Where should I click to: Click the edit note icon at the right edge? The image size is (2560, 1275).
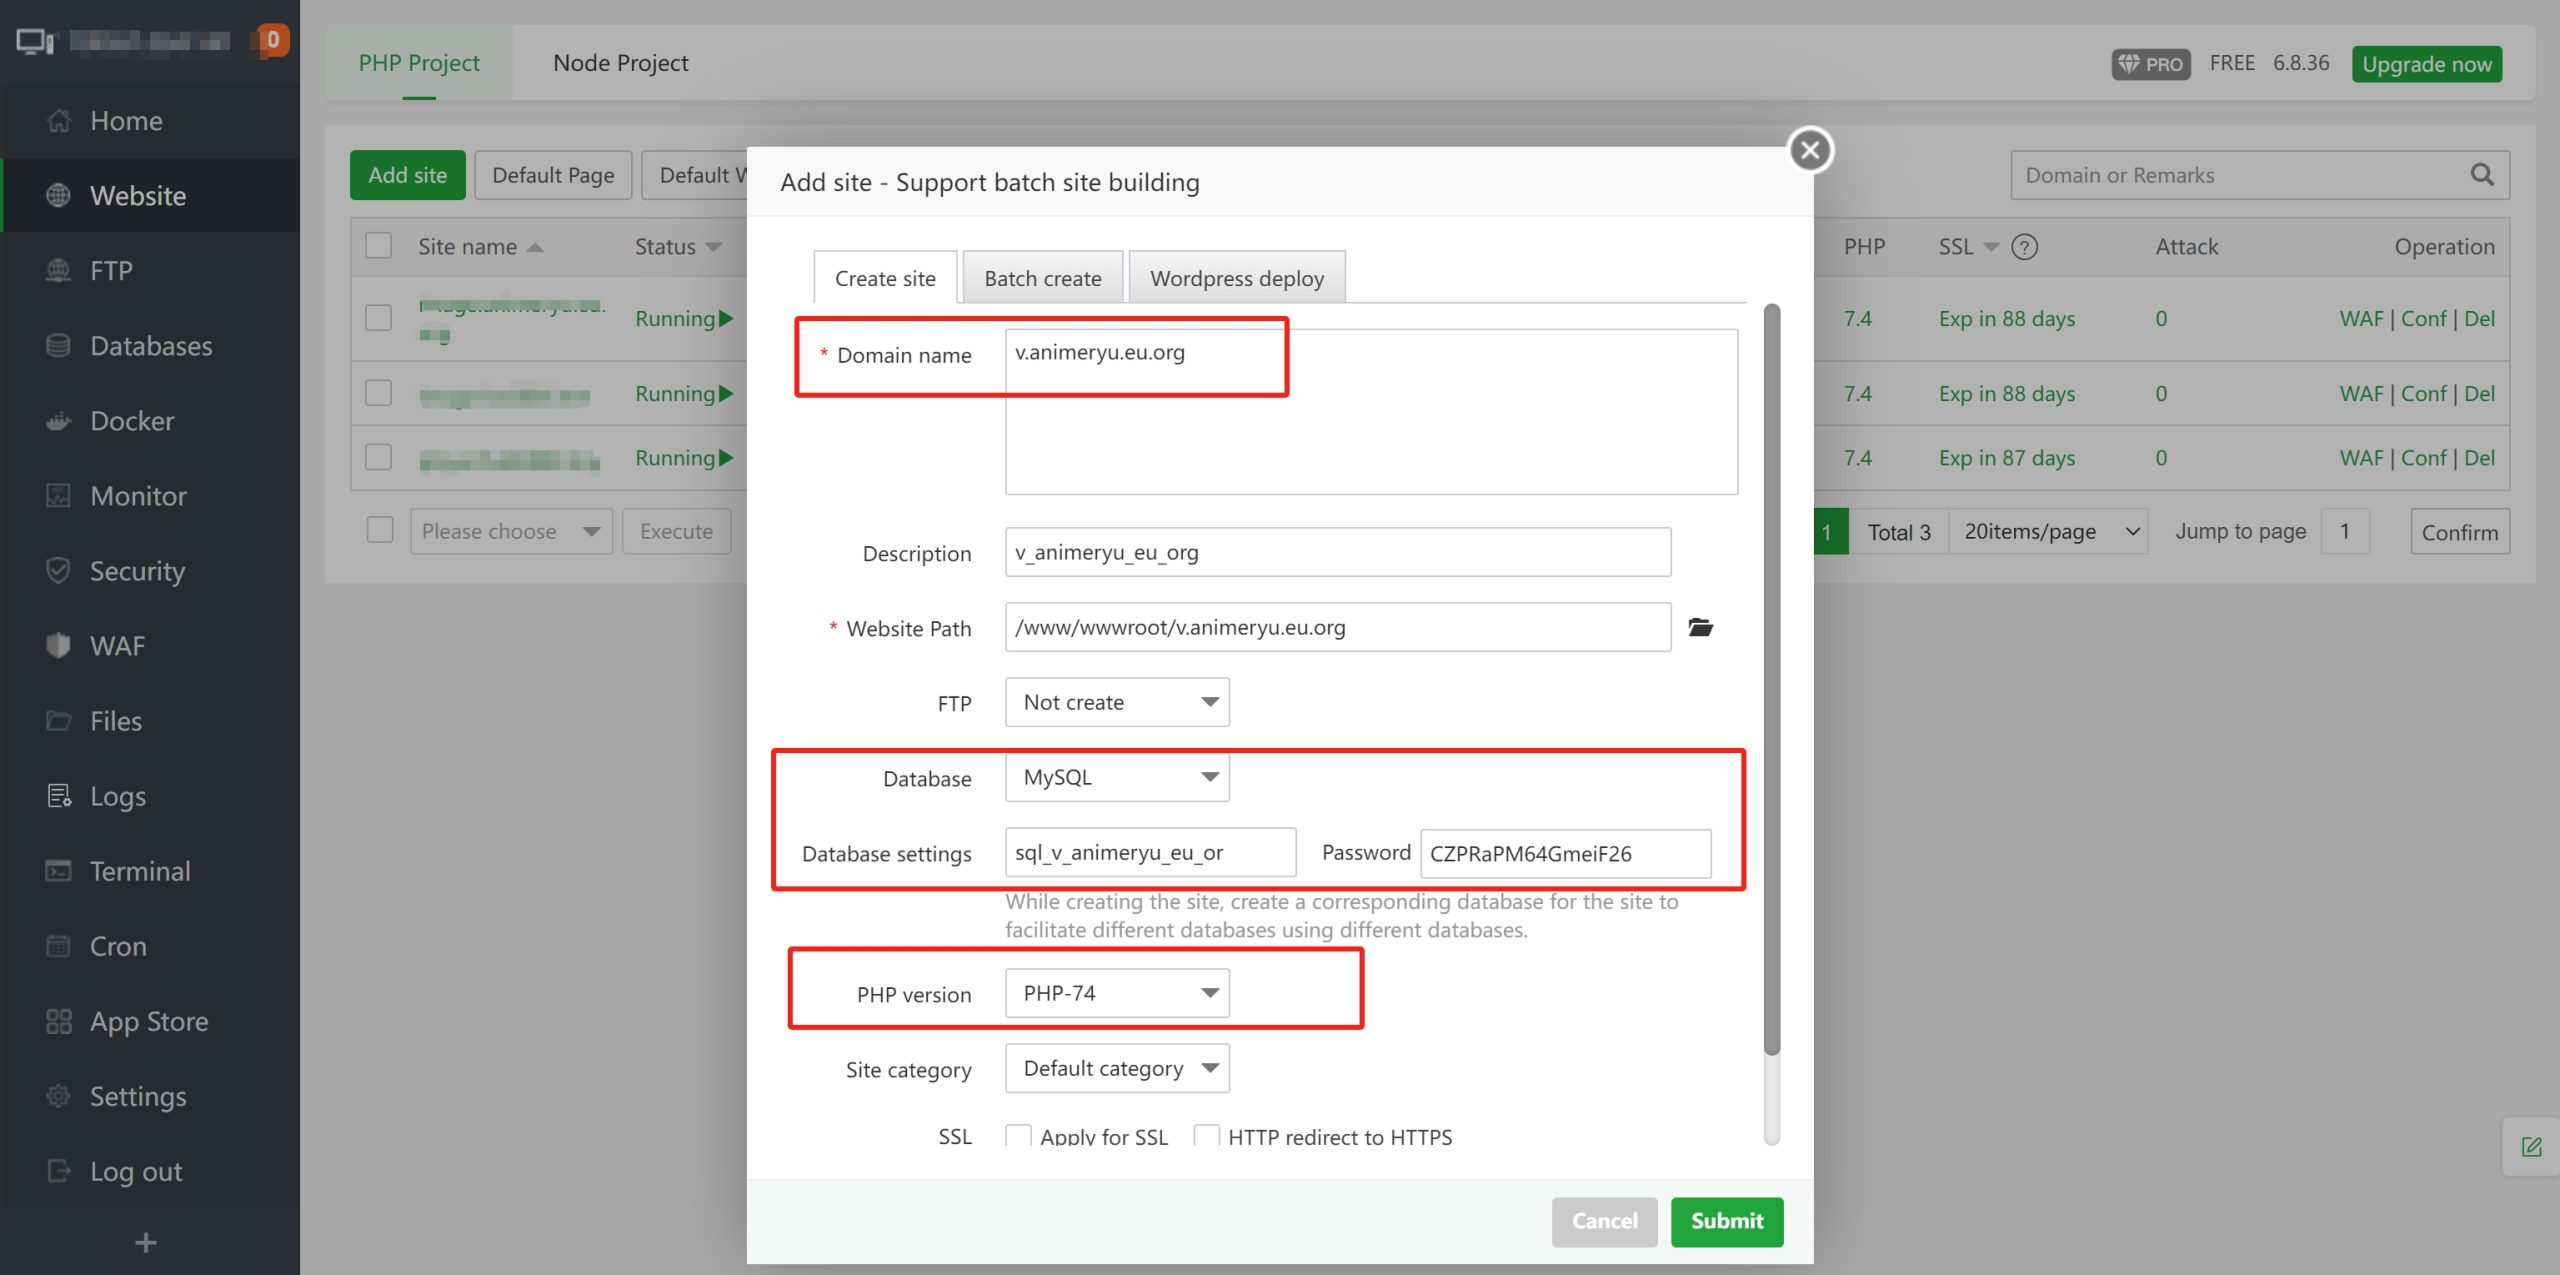tap(2531, 1147)
